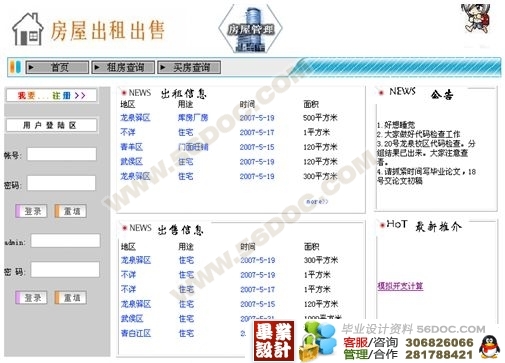Click the cartoon character icon top right
The height and width of the screenshot is (363, 505).
pos(477,19)
